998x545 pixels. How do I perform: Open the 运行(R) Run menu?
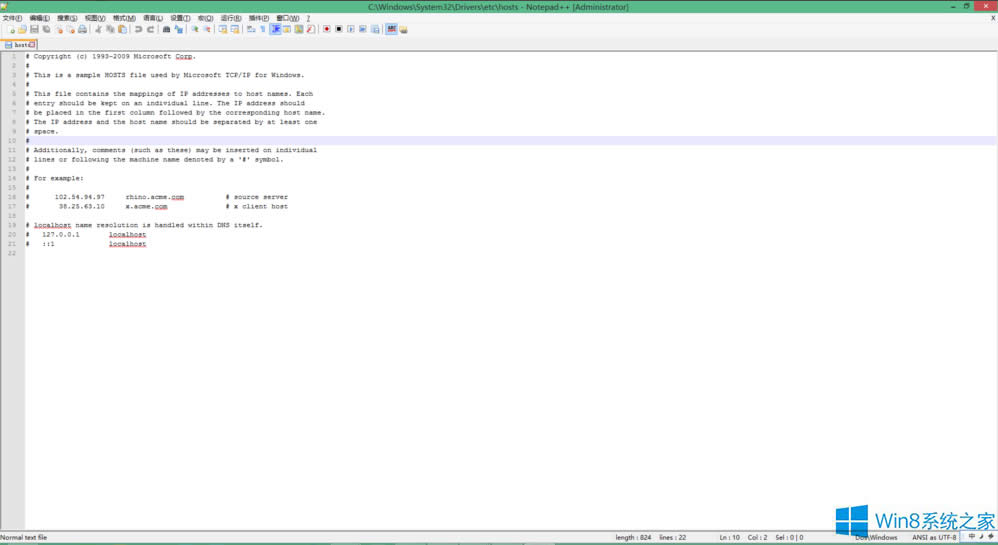pyautogui.click(x=231, y=18)
